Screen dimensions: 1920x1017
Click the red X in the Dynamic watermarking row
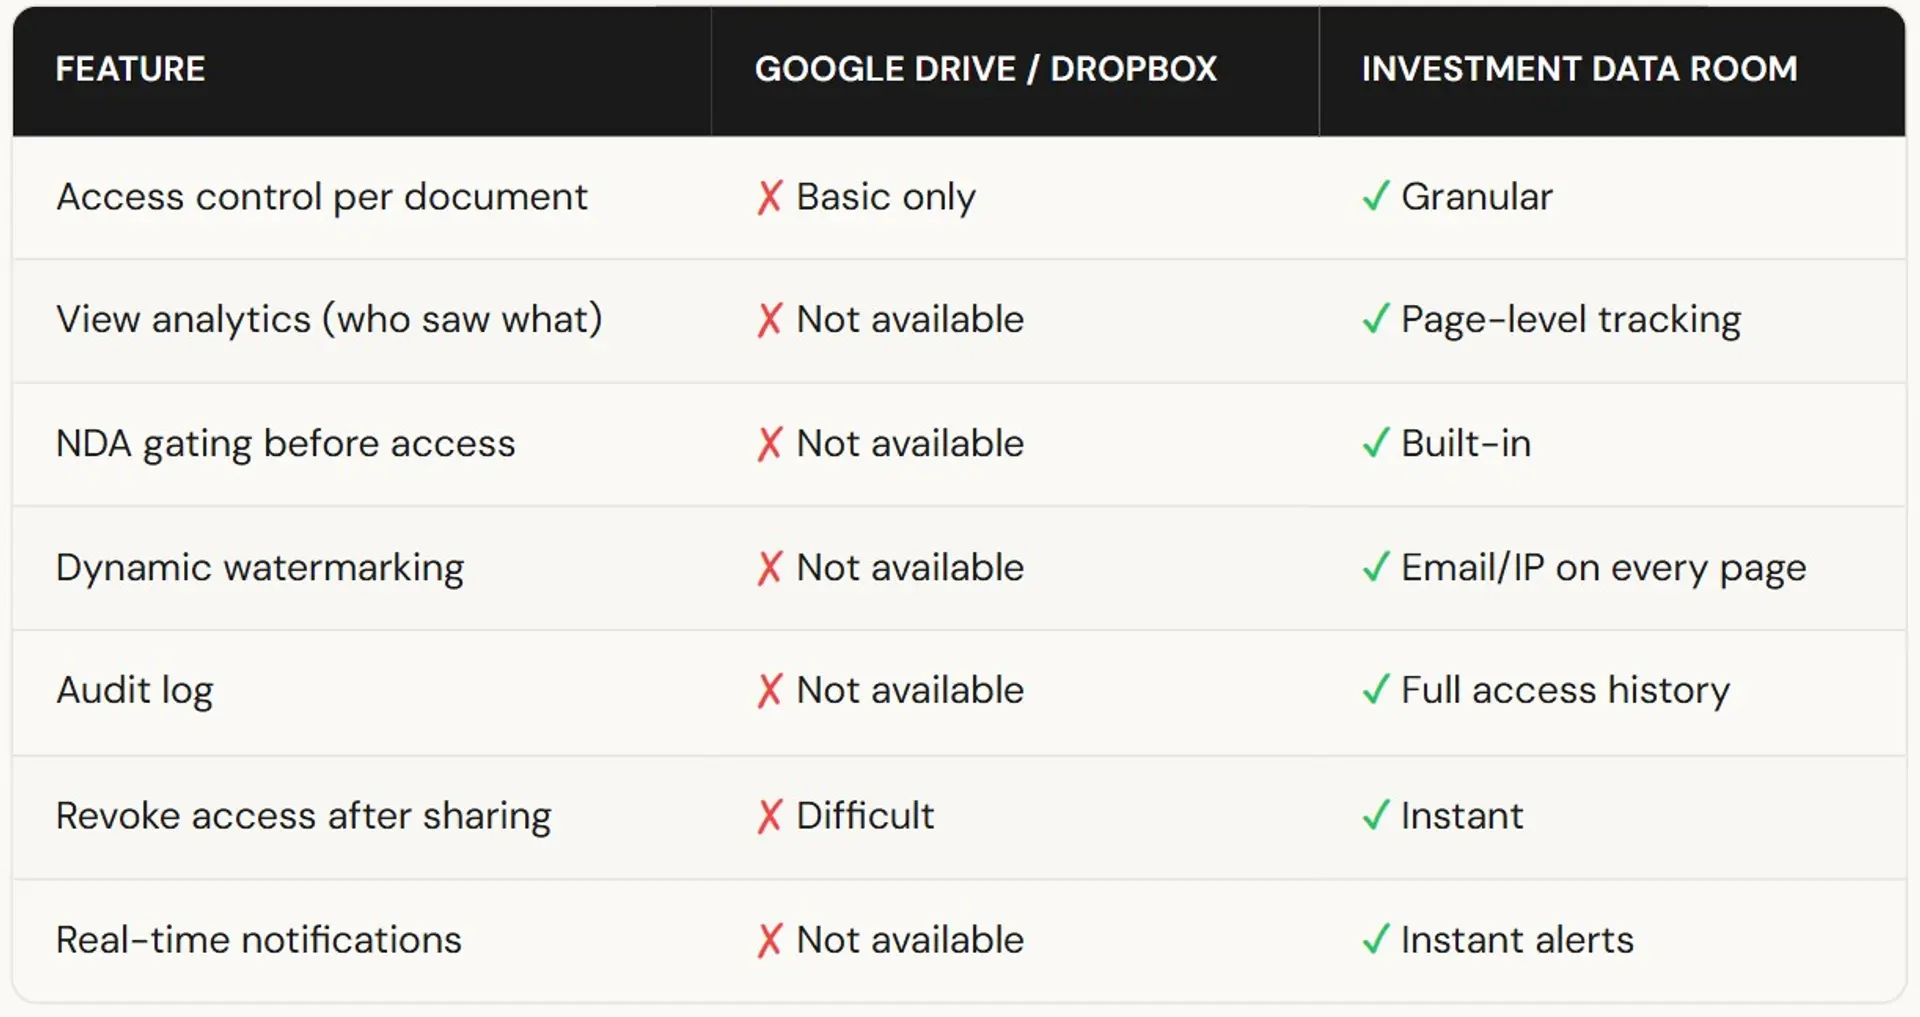[x=769, y=568]
